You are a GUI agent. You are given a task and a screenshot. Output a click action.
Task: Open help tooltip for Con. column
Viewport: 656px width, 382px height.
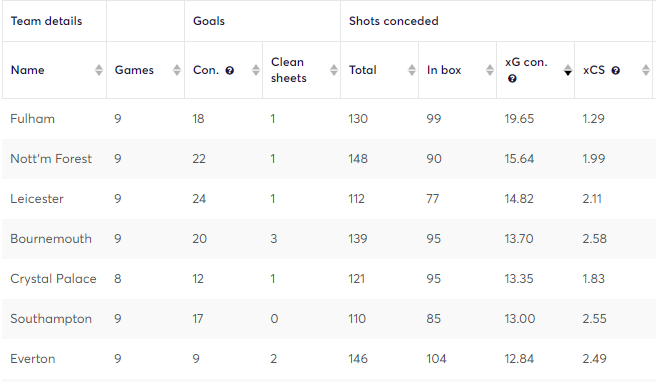(229, 70)
